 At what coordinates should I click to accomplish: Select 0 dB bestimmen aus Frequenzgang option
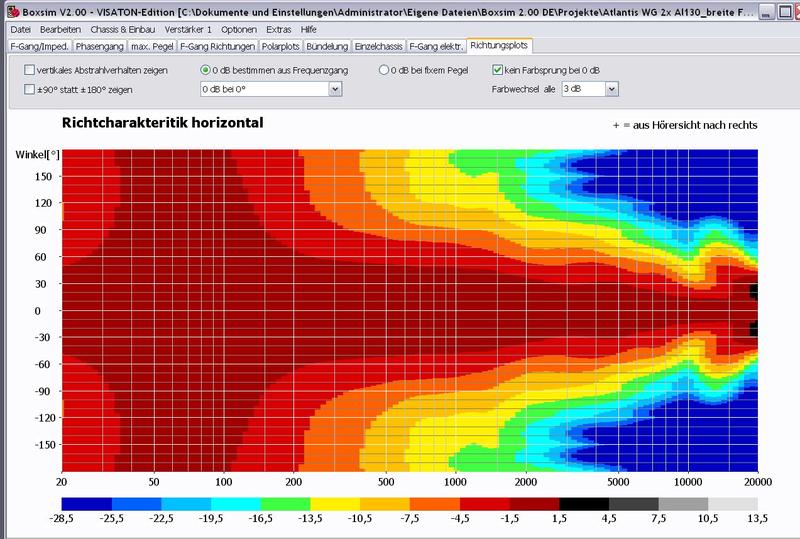coord(205,71)
